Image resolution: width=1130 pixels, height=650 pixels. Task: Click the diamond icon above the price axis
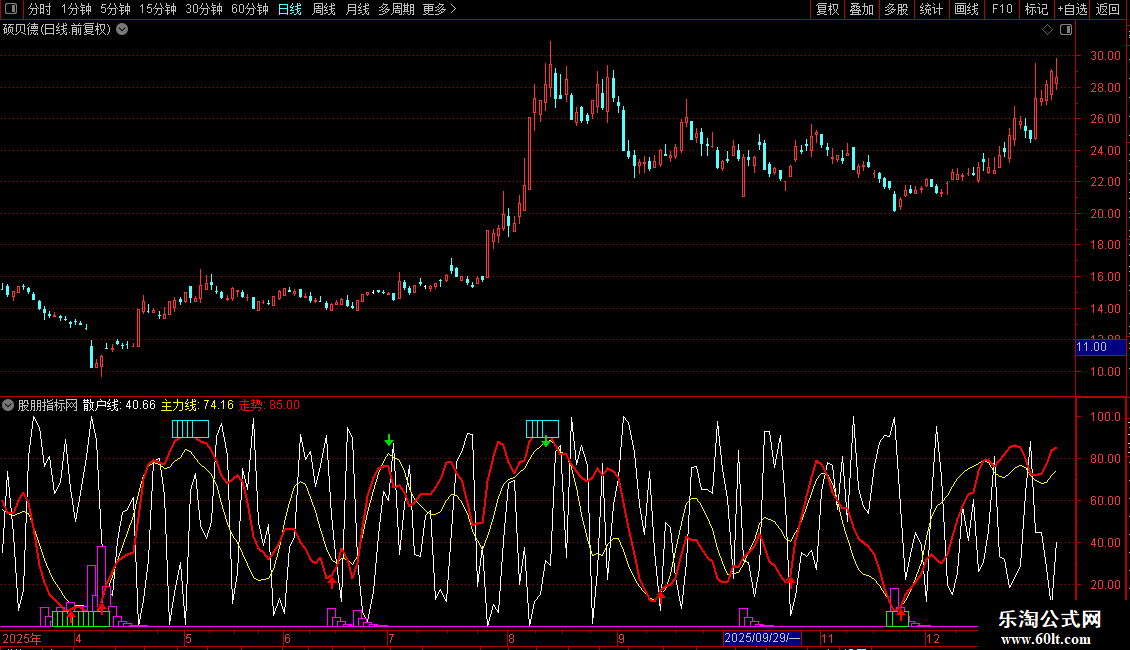[x=1048, y=30]
